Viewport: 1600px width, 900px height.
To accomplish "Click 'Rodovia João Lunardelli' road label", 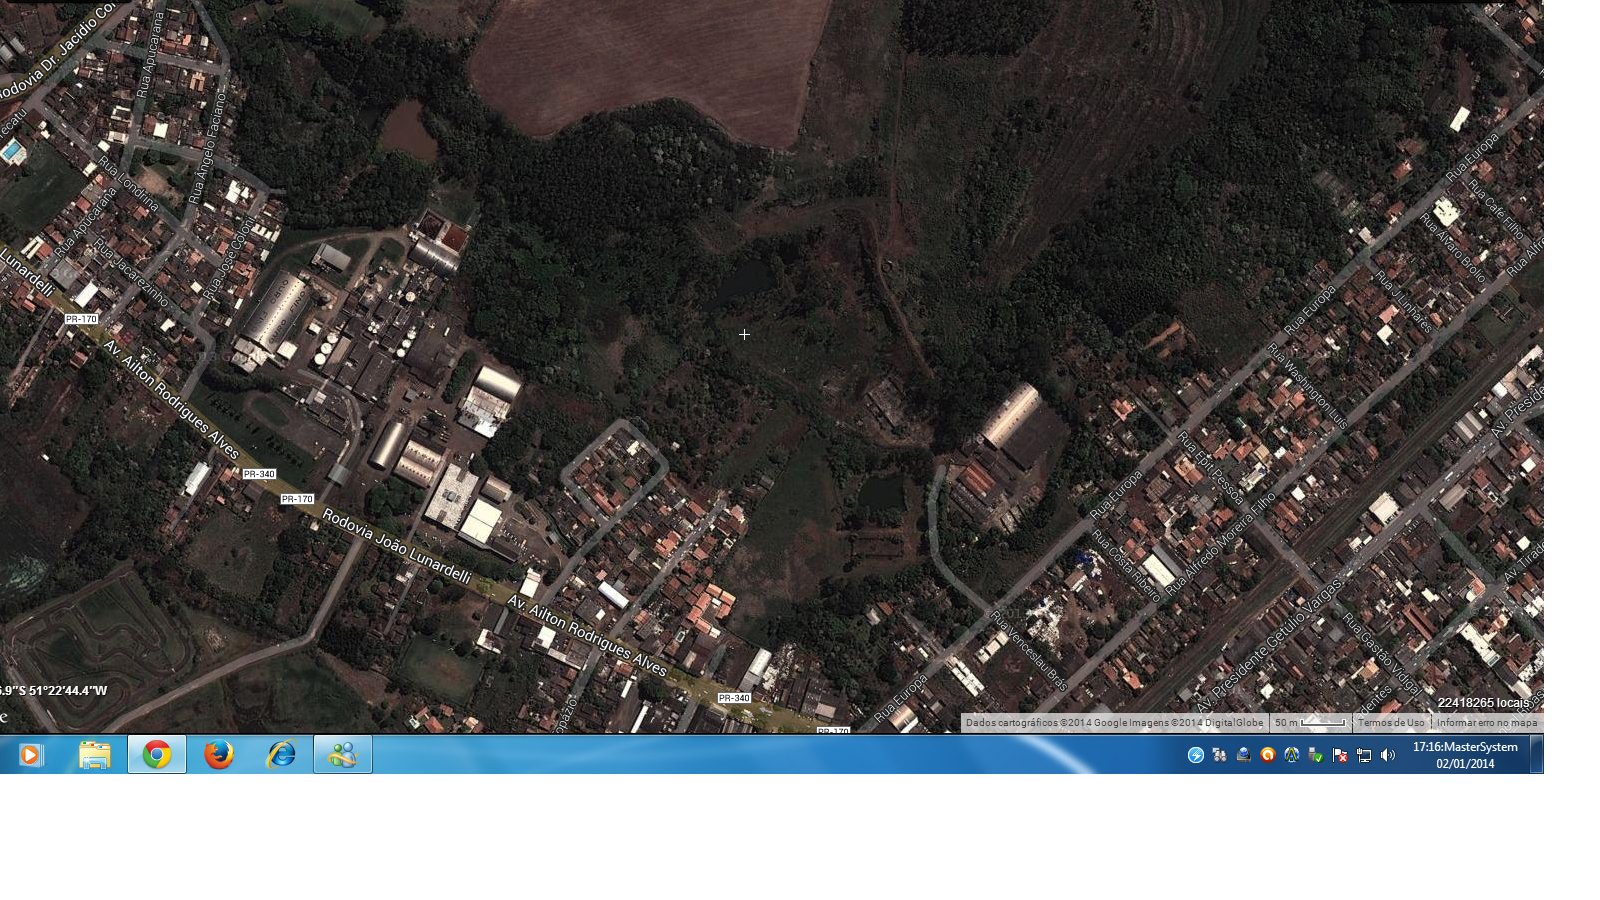I will 396,546.
